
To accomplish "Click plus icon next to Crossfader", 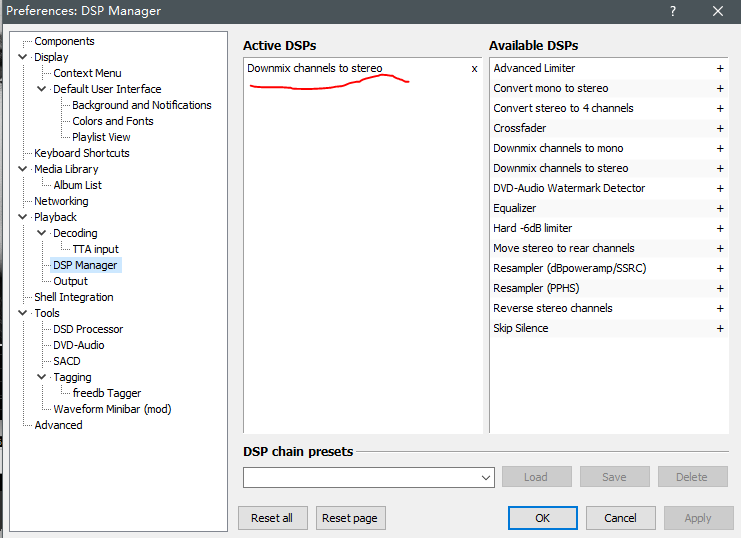I will (x=719, y=129).
